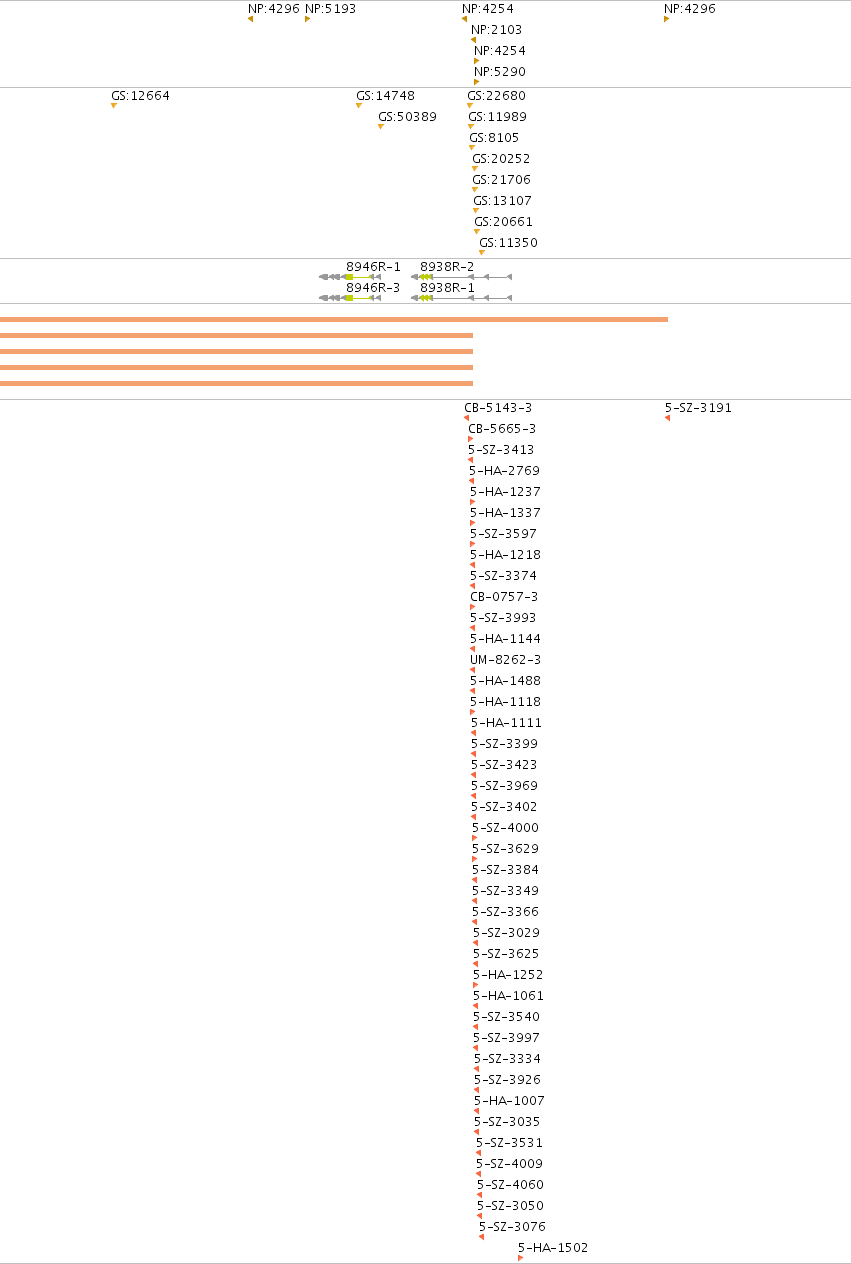851x1264 pixels.
Task: Select transcript 8946R-1 label
Action: (x=373, y=267)
